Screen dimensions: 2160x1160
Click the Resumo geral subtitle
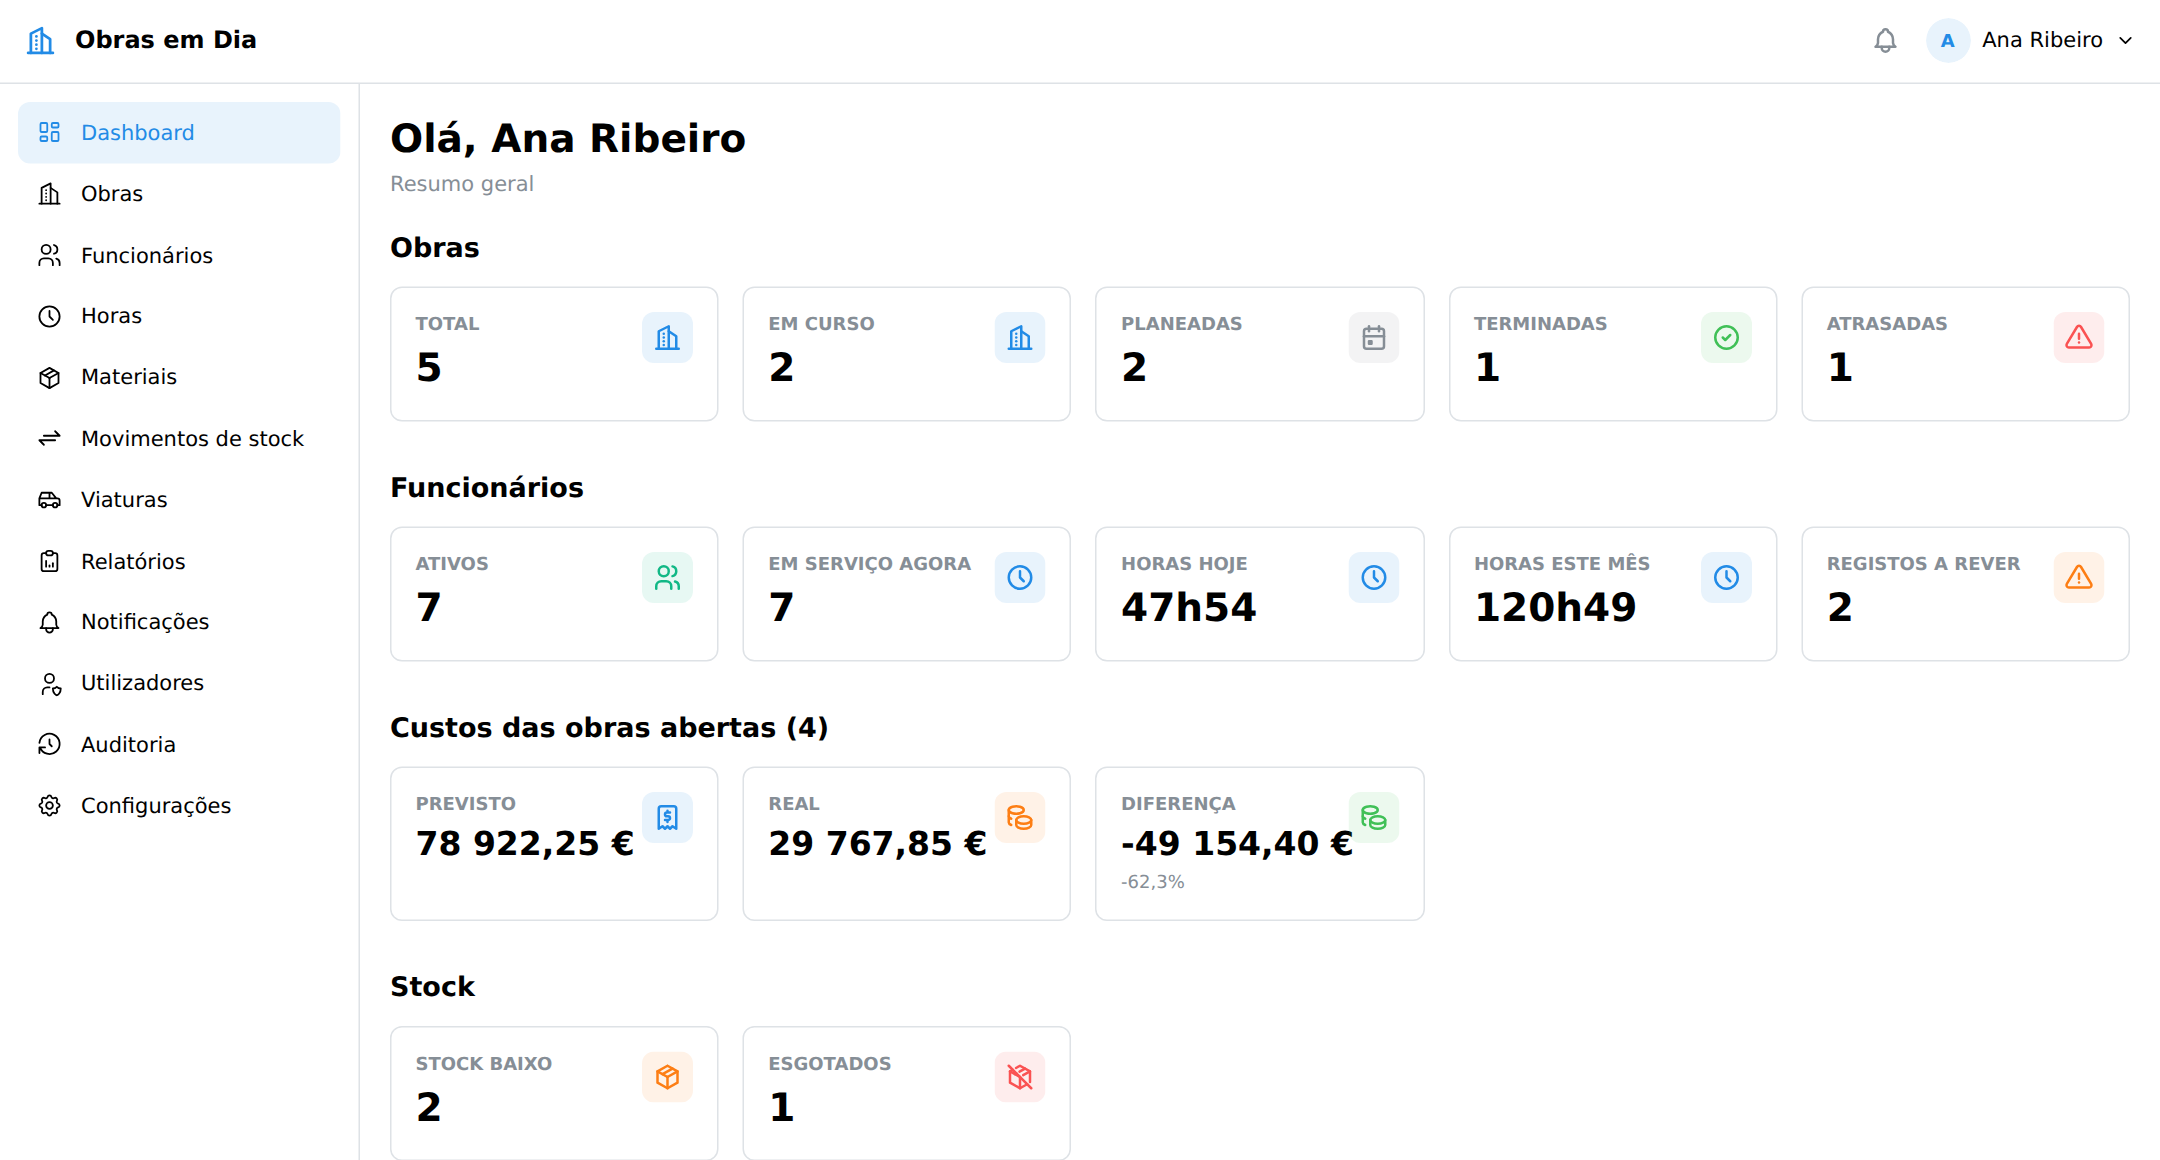462,184
